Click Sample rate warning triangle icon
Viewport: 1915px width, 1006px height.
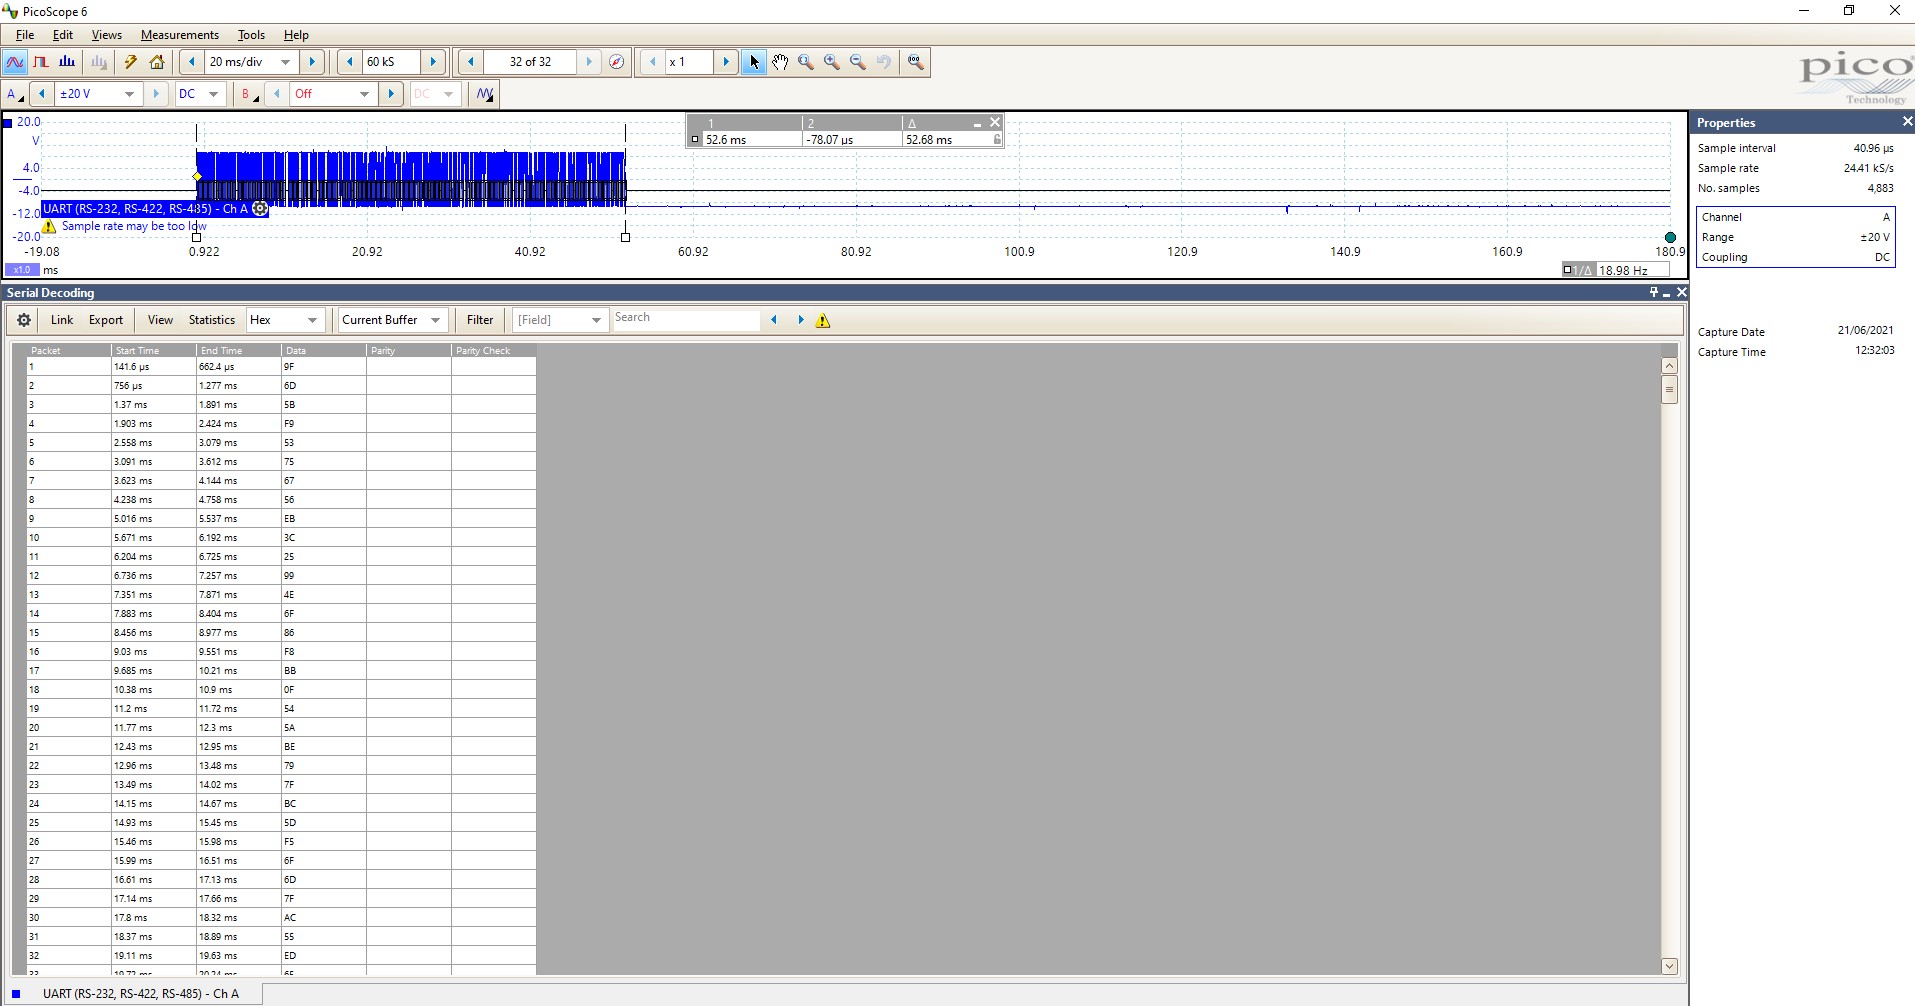49,226
